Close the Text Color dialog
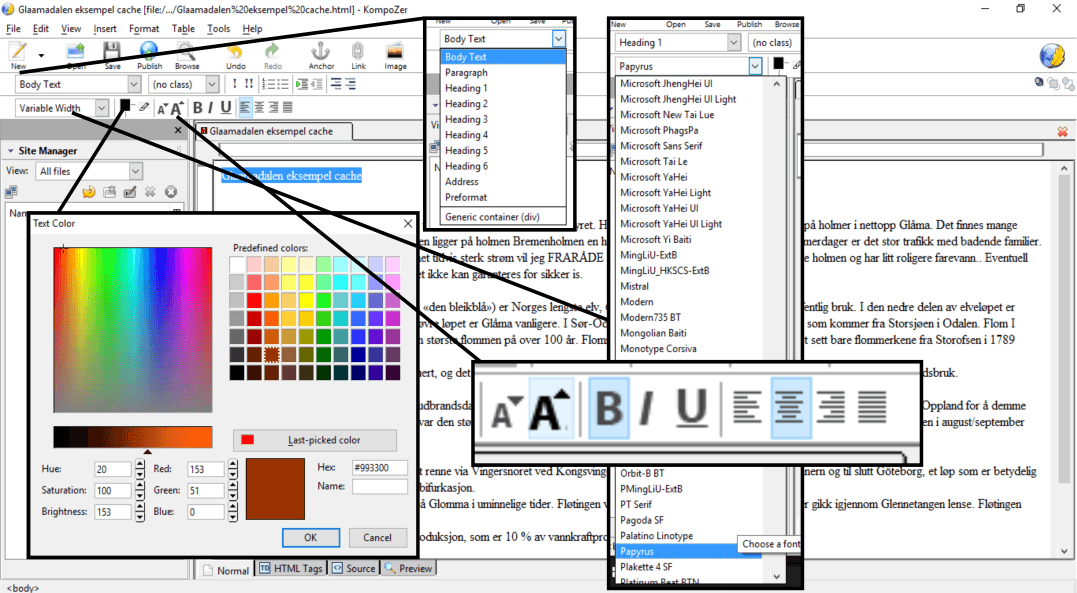Image resolution: width=1077 pixels, height=593 pixels. click(407, 223)
